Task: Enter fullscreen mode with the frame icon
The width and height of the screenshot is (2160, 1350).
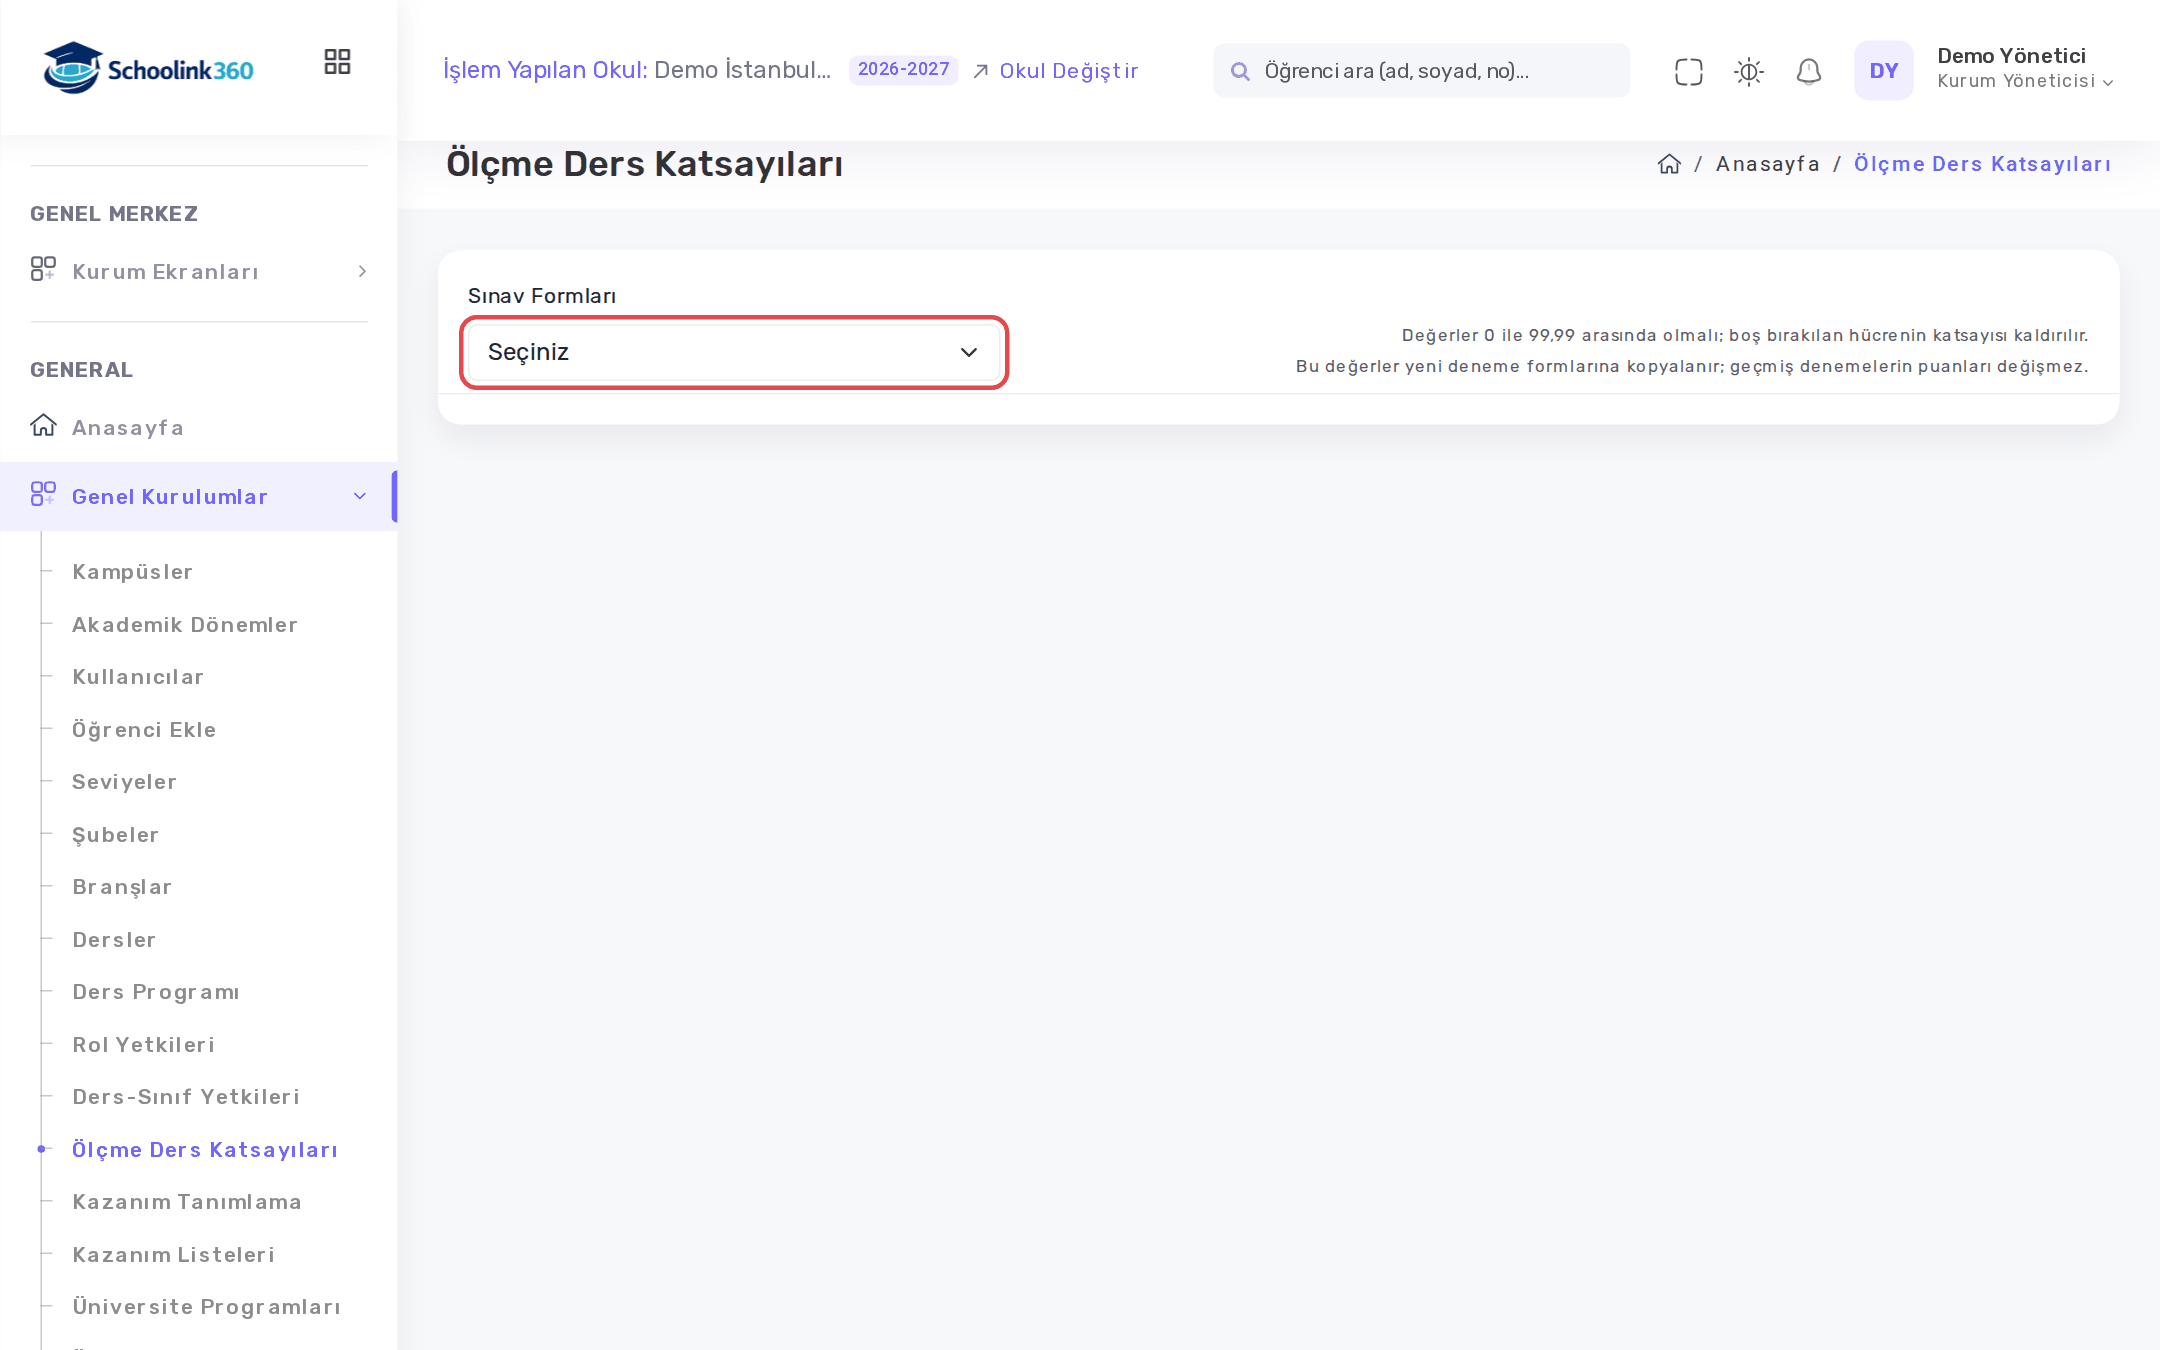Action: [x=1688, y=71]
